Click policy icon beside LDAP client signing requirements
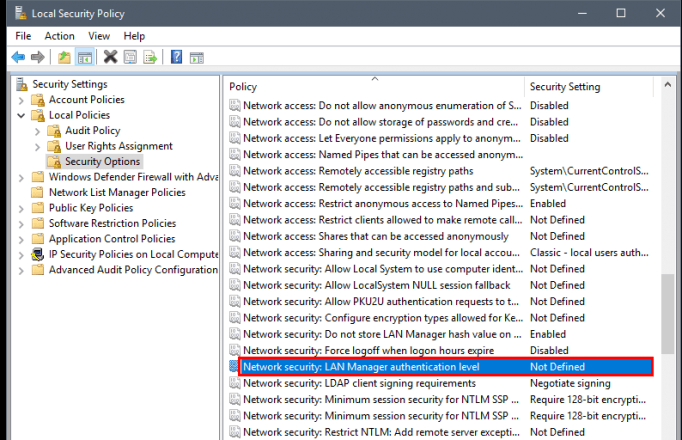Screen dimensions: 682x440 tap(235, 383)
